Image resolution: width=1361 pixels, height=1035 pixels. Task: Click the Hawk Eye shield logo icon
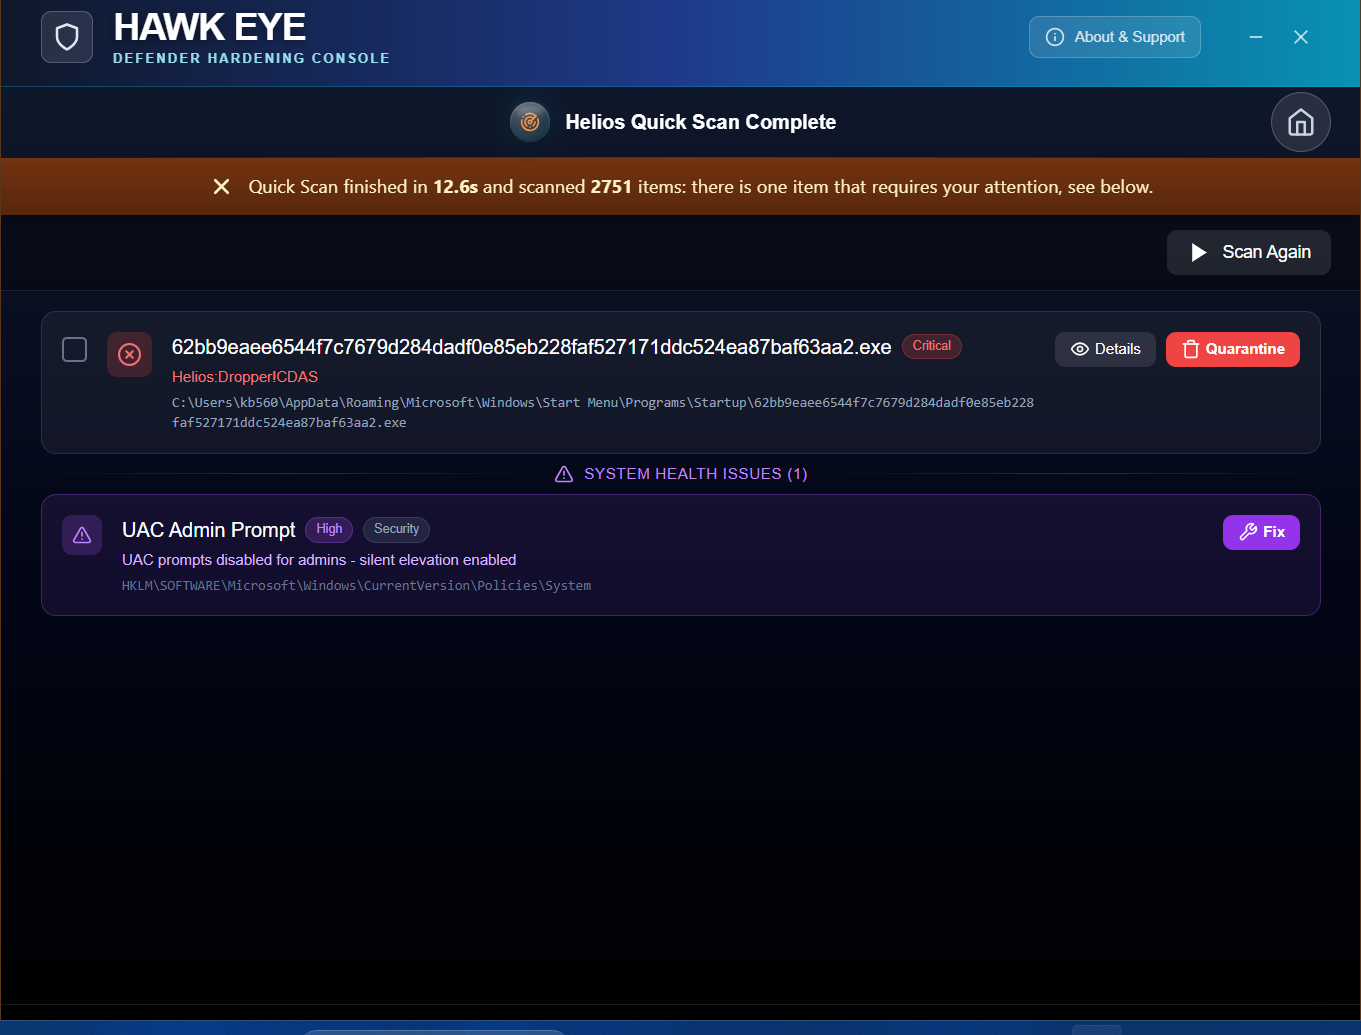[67, 37]
